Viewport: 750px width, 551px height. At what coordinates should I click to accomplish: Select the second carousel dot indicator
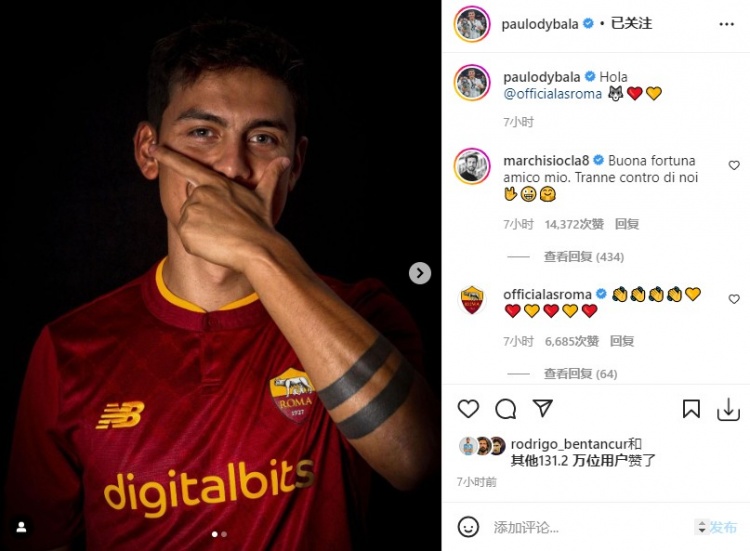click(224, 534)
